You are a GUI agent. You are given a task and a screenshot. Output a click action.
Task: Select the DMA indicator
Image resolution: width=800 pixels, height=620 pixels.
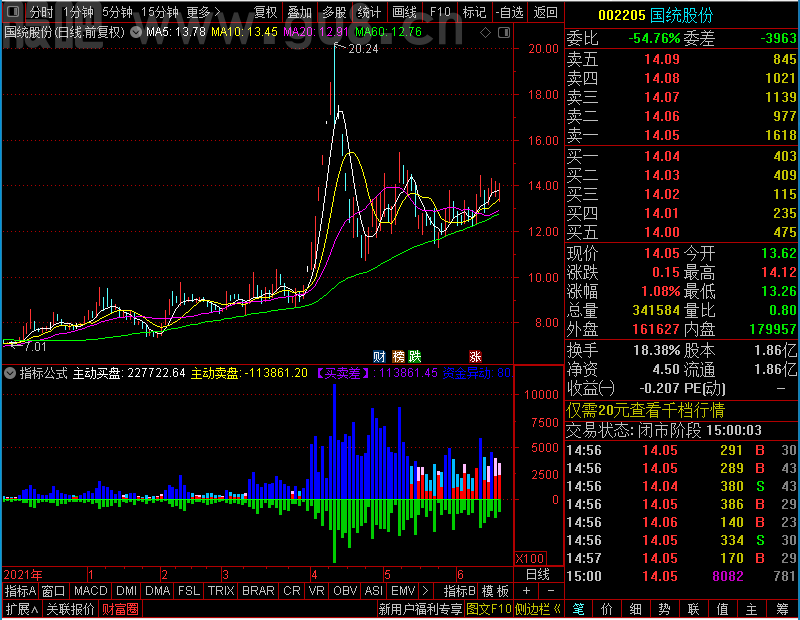[x=158, y=591]
